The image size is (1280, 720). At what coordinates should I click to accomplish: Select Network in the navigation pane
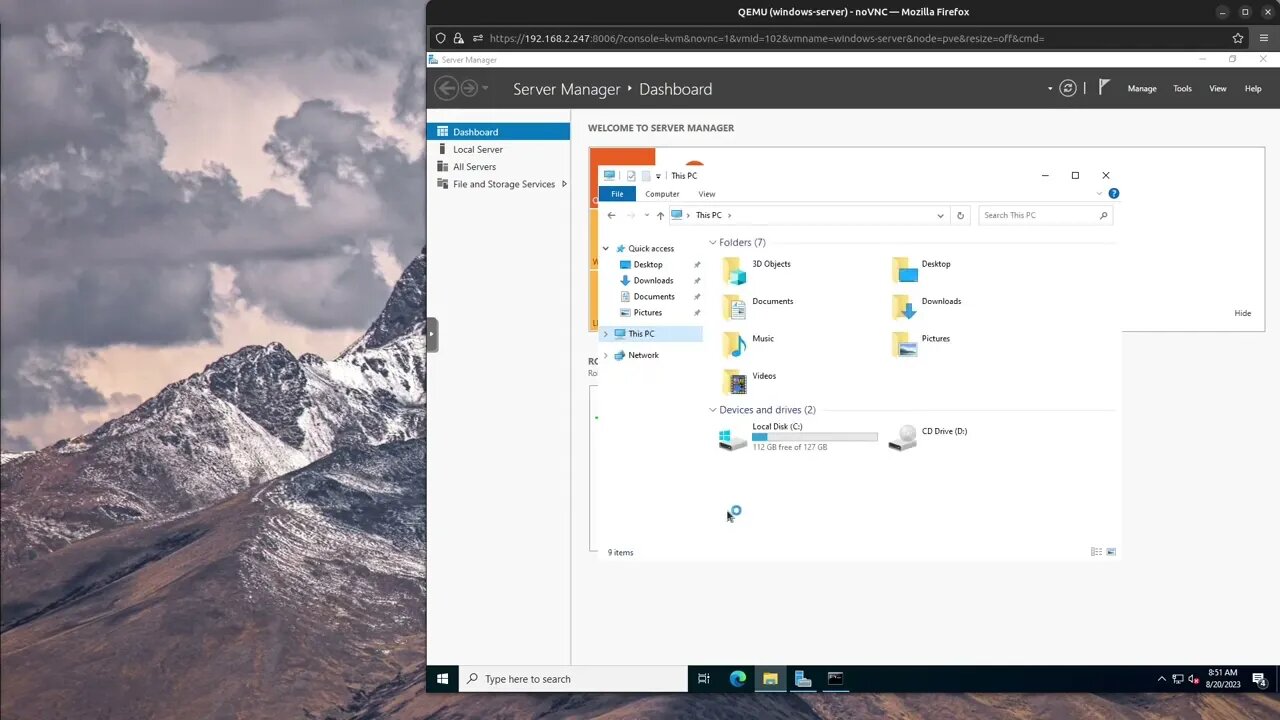click(x=643, y=355)
